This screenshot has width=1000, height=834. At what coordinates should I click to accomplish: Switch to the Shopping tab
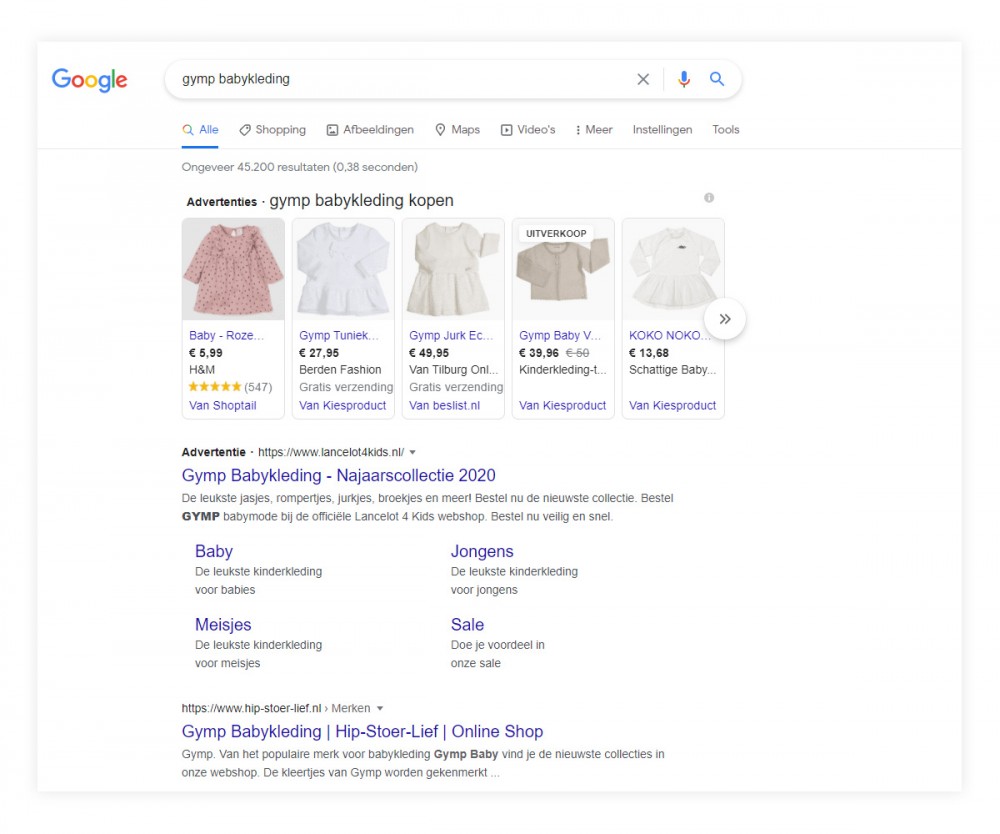tap(272, 129)
